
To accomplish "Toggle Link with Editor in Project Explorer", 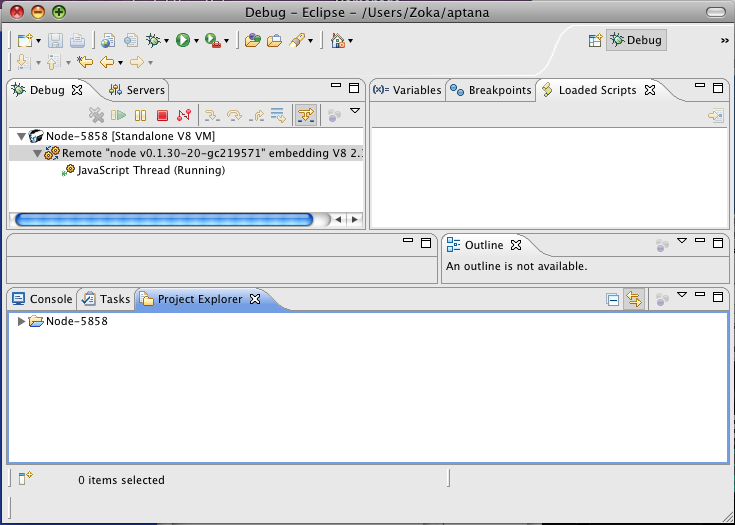I will click(x=634, y=300).
